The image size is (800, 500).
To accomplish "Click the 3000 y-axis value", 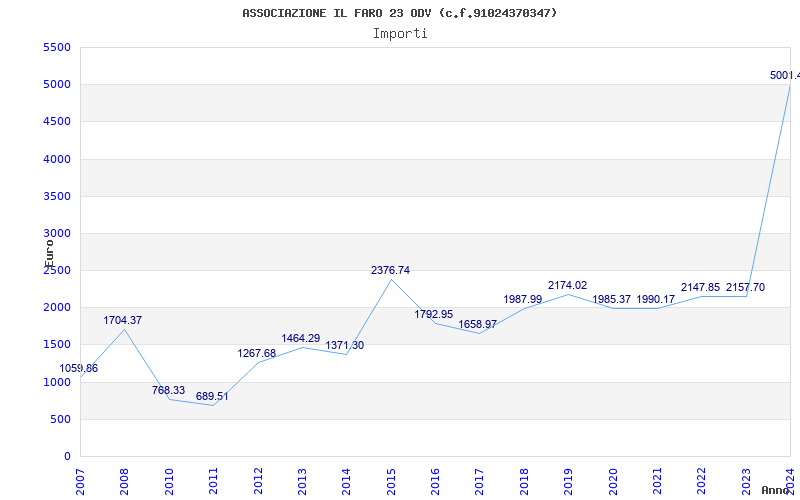I will click(x=57, y=234).
